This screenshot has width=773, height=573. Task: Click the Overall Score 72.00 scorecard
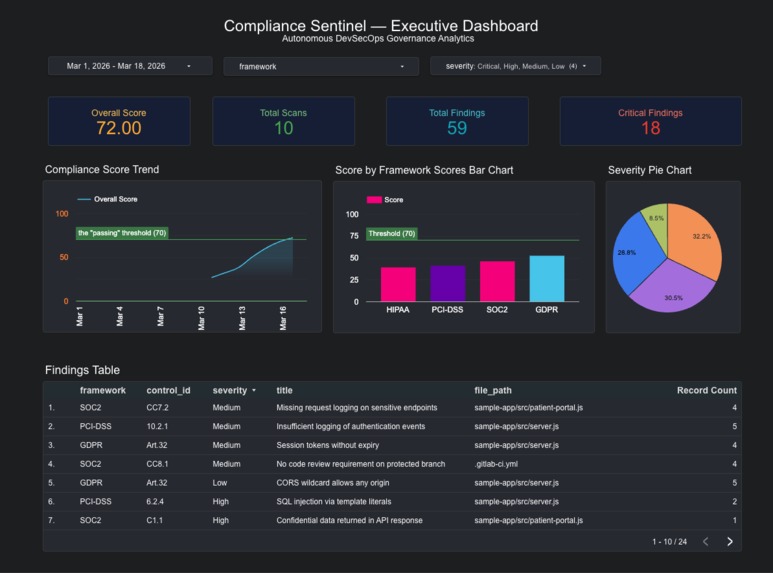[x=119, y=121]
